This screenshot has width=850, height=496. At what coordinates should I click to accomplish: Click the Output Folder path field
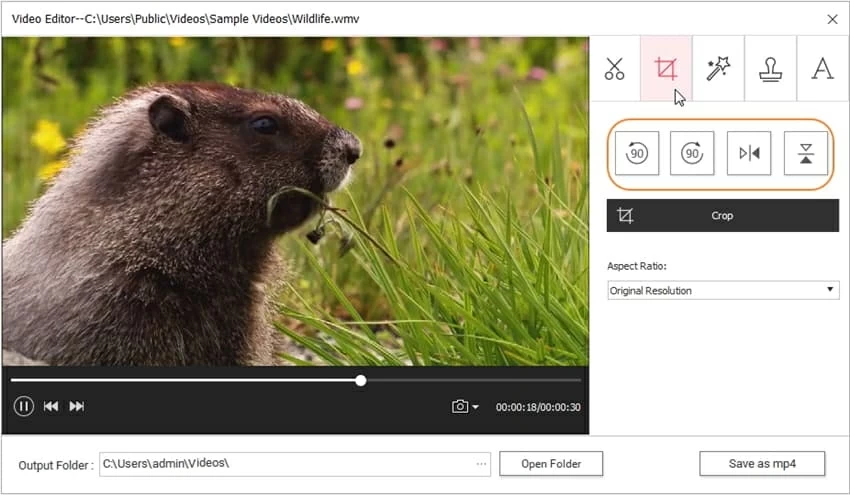tap(285, 464)
